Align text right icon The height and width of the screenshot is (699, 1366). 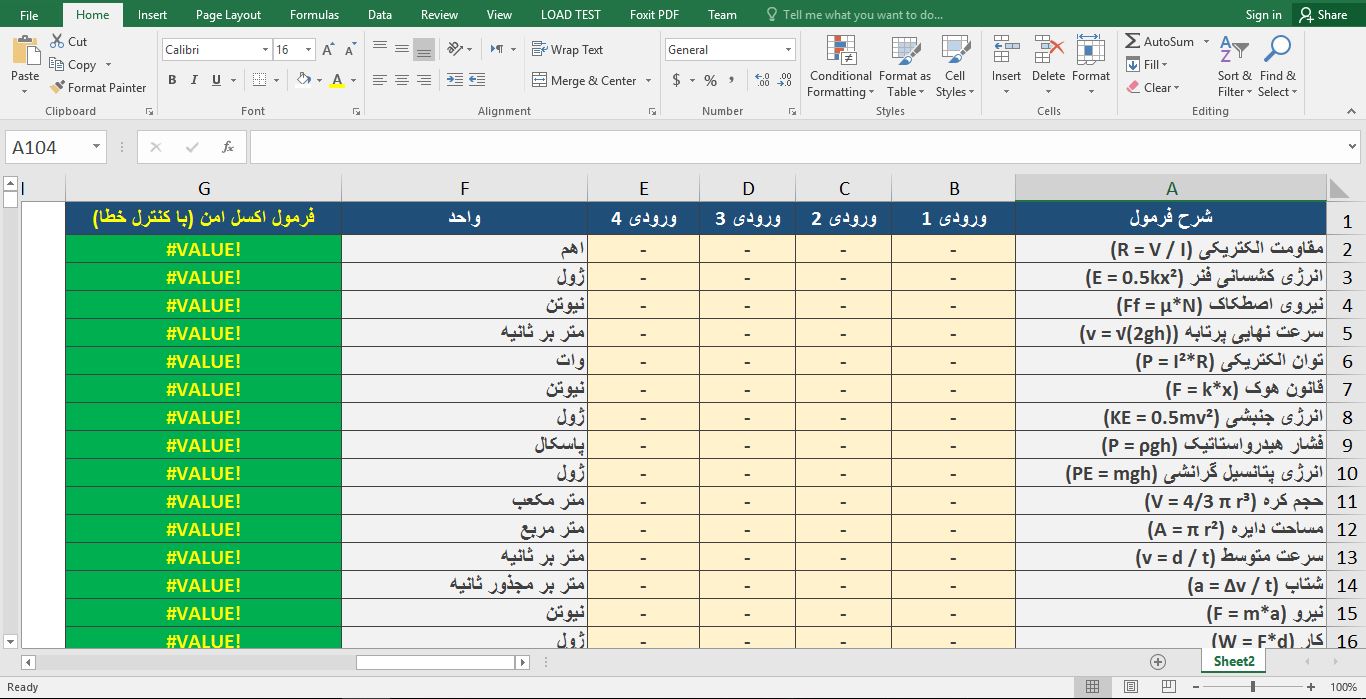pos(424,80)
